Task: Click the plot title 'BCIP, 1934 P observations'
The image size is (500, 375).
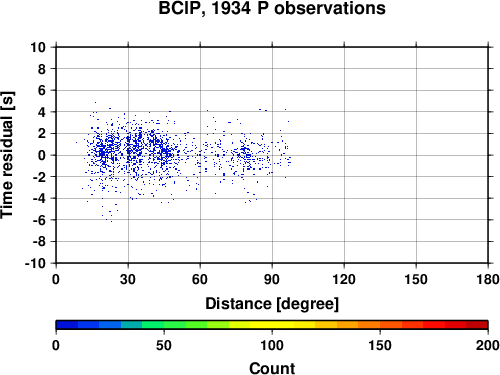Action: (x=272, y=8)
